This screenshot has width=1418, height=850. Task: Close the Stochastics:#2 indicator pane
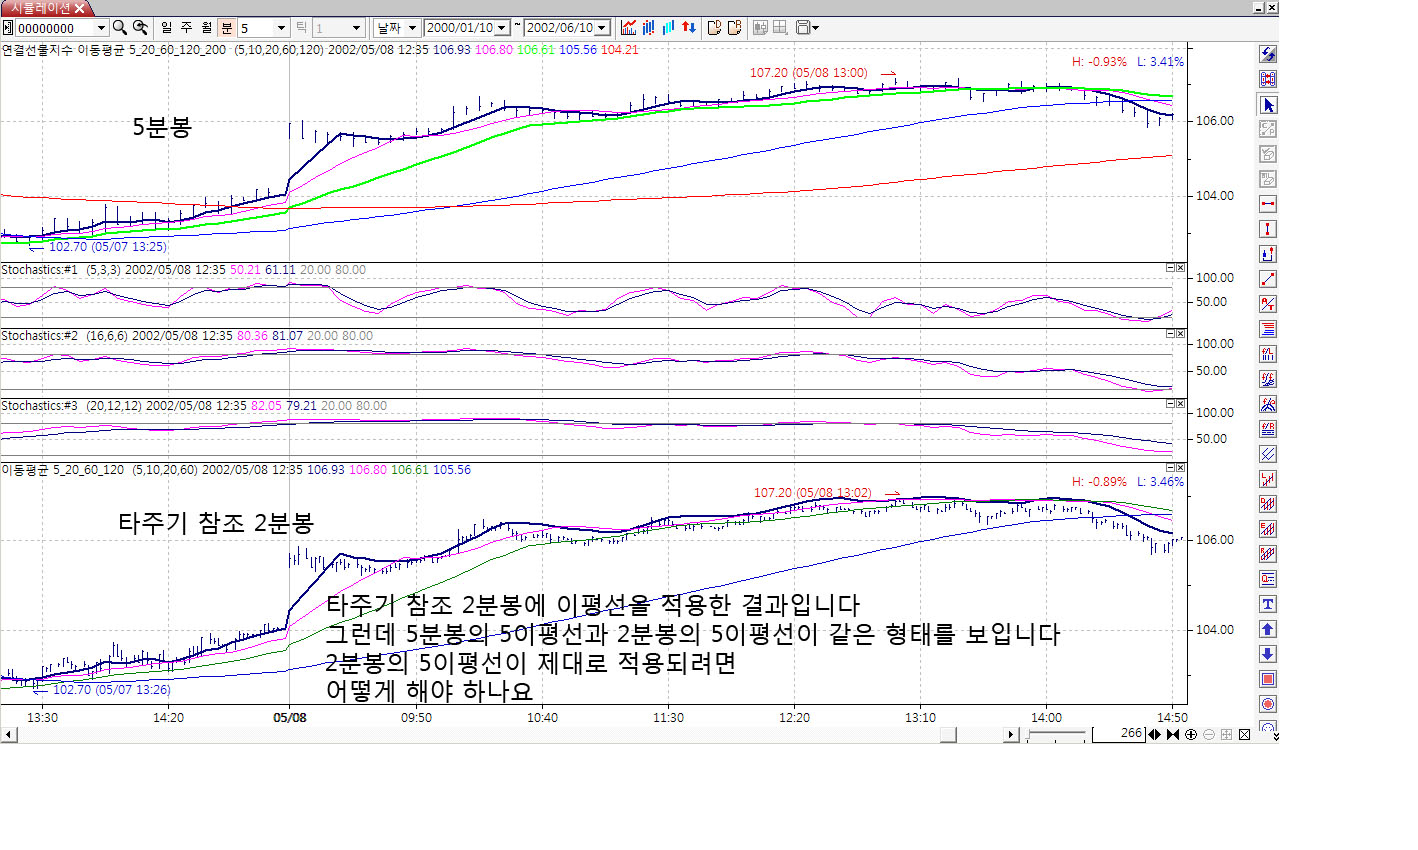[1180, 334]
